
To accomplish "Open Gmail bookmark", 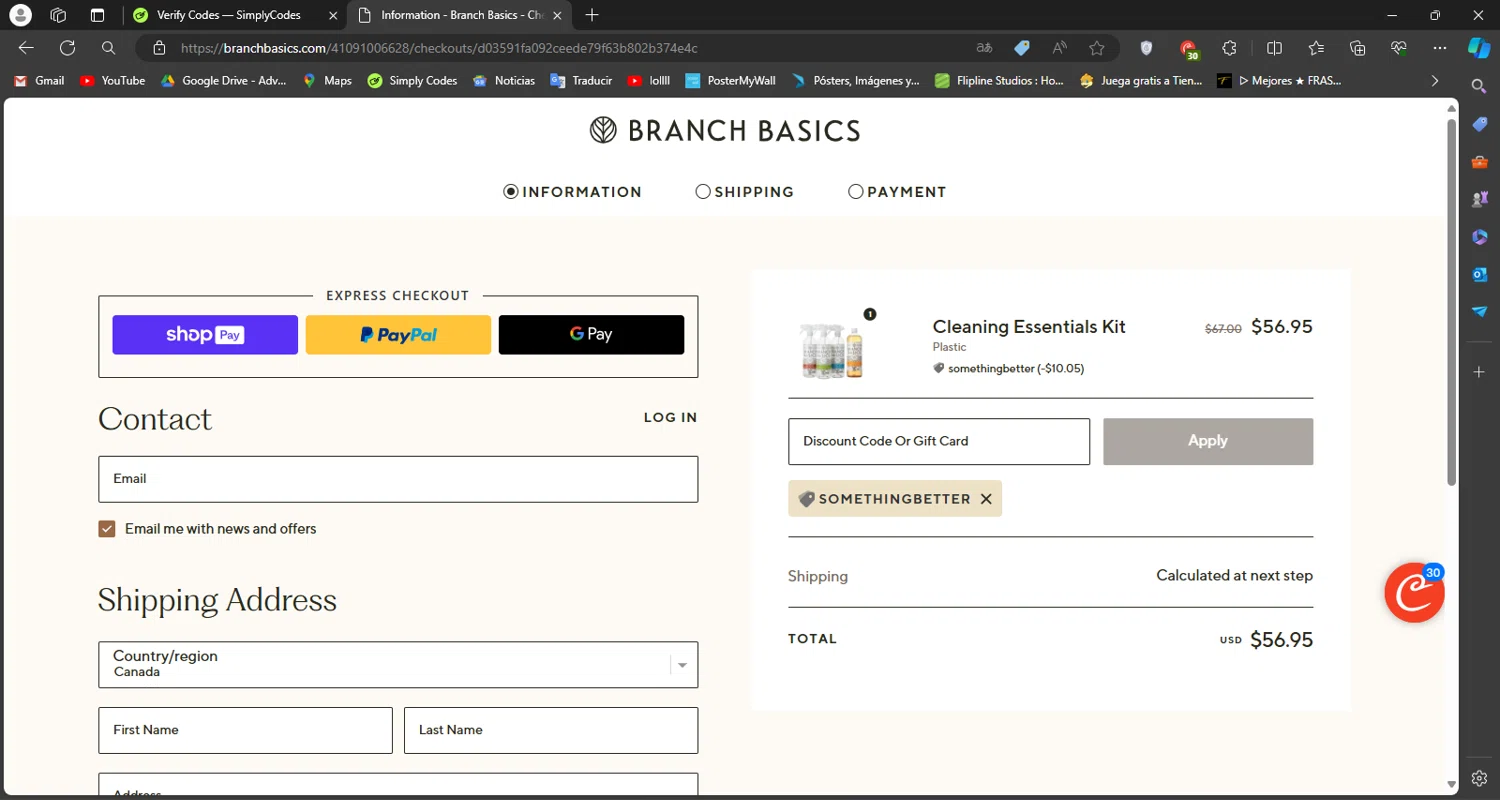I will point(39,81).
